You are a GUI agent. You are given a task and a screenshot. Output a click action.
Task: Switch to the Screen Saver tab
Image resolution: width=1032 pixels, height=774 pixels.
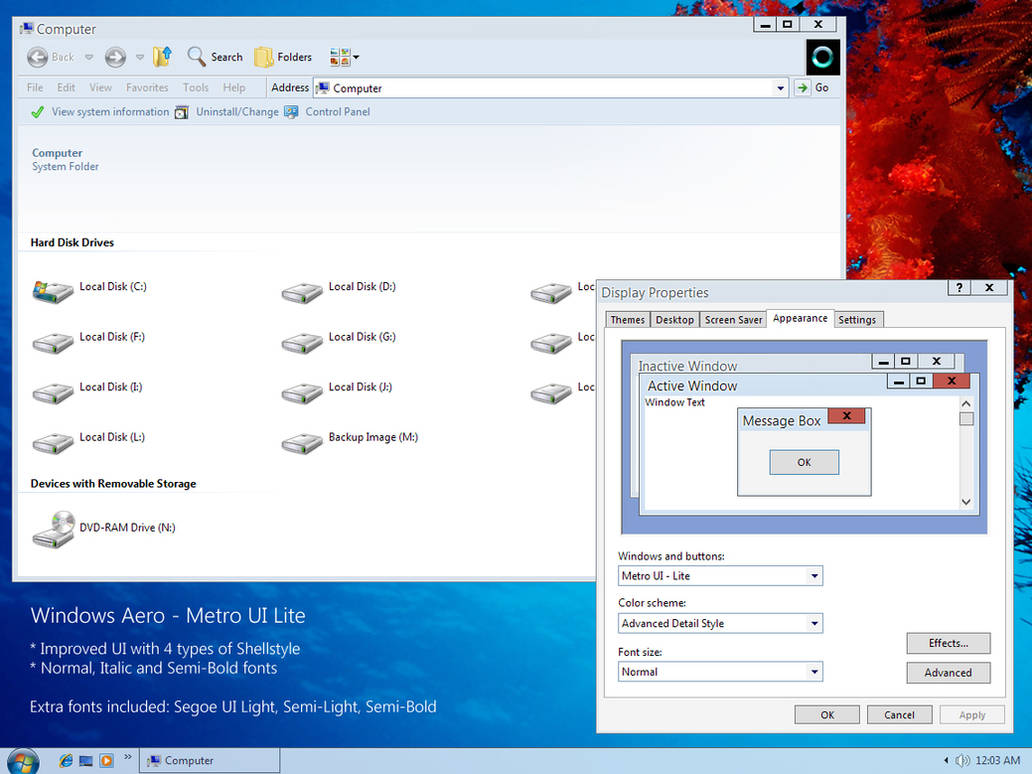click(x=733, y=319)
